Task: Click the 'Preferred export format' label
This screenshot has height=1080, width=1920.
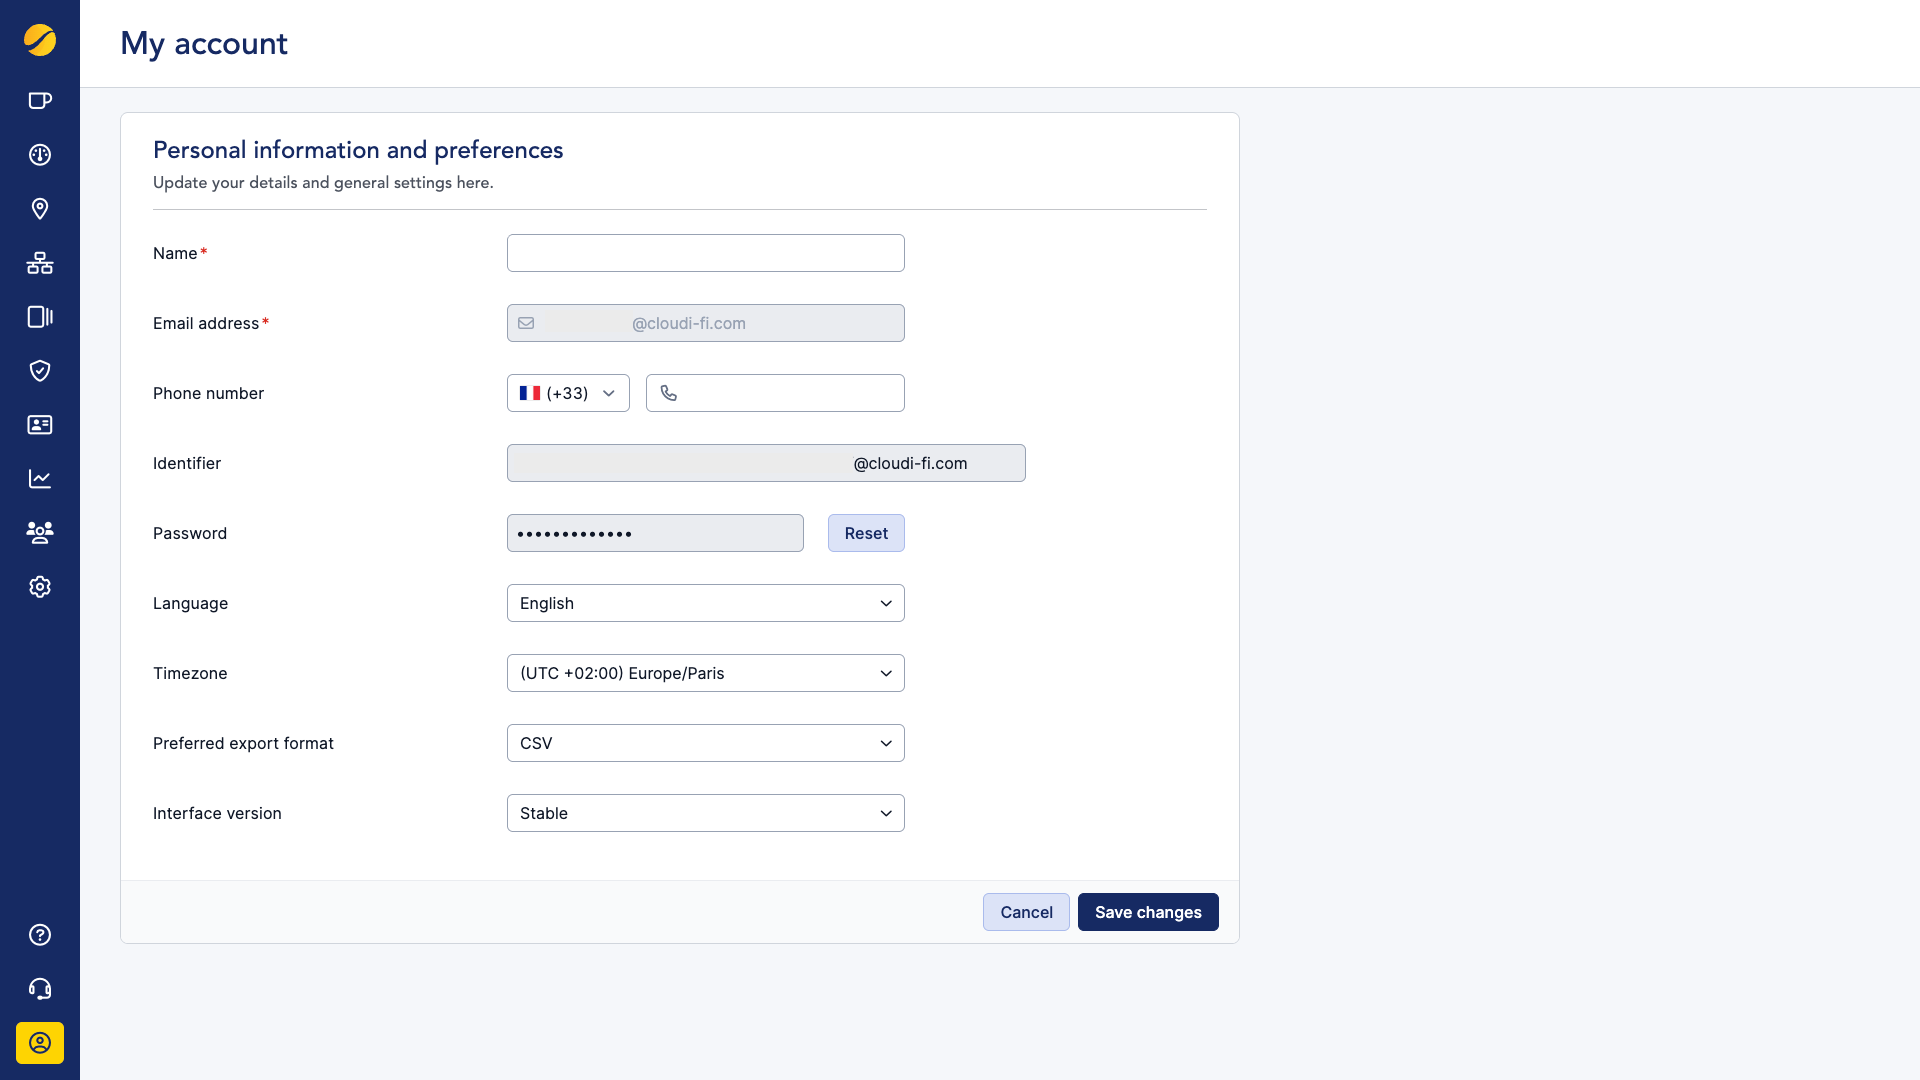Action: [243, 743]
